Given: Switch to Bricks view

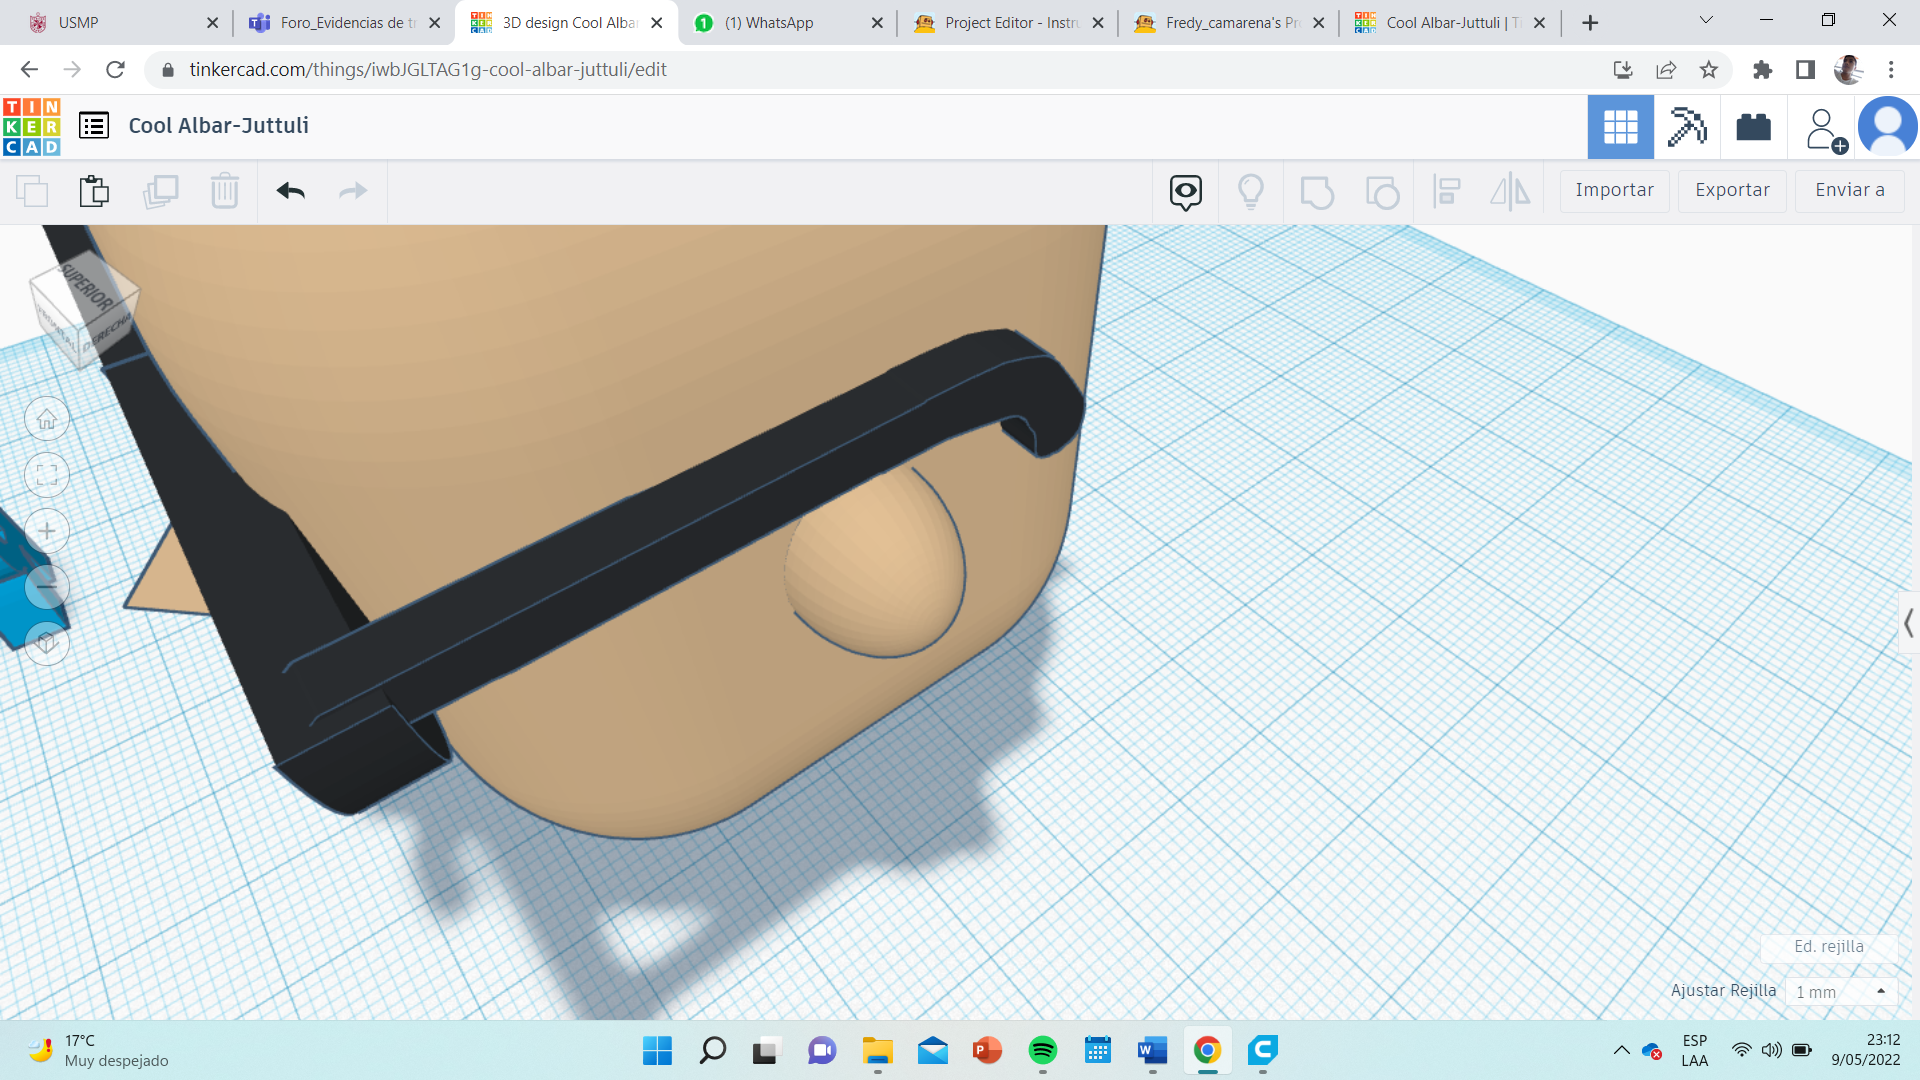Looking at the screenshot, I should point(1755,127).
